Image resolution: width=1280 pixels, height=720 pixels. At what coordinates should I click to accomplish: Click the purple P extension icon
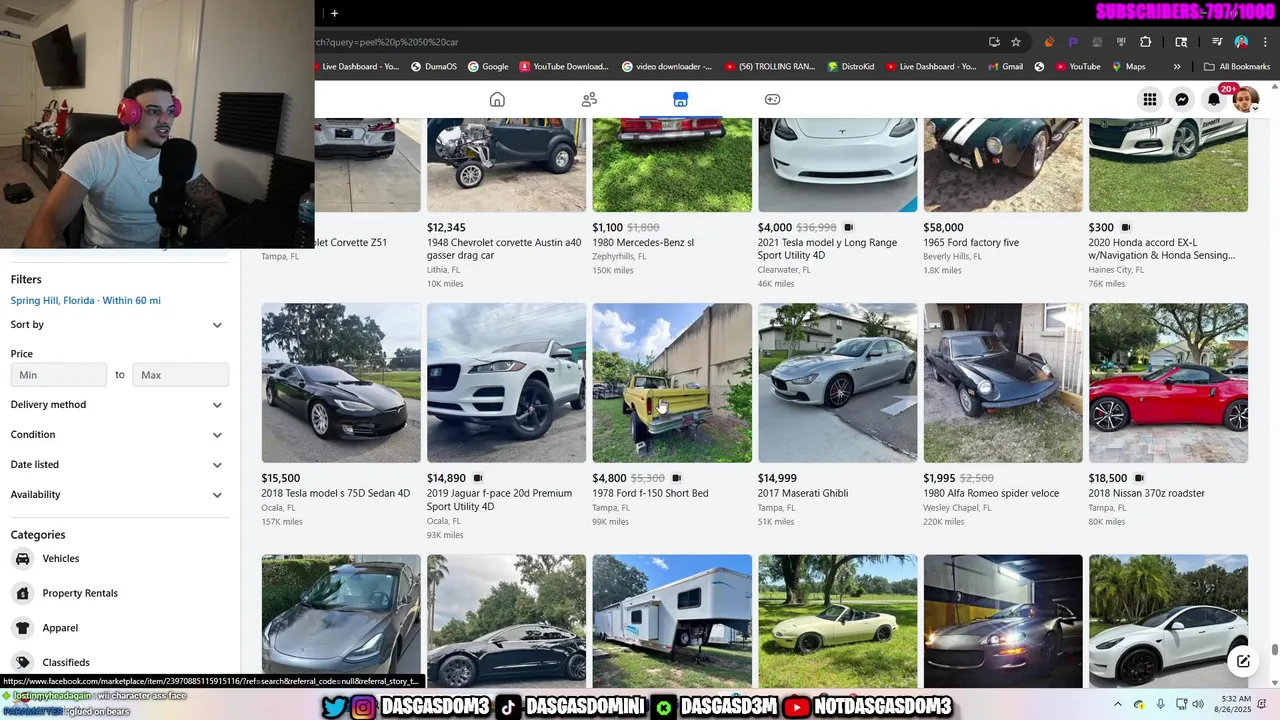(x=1073, y=42)
